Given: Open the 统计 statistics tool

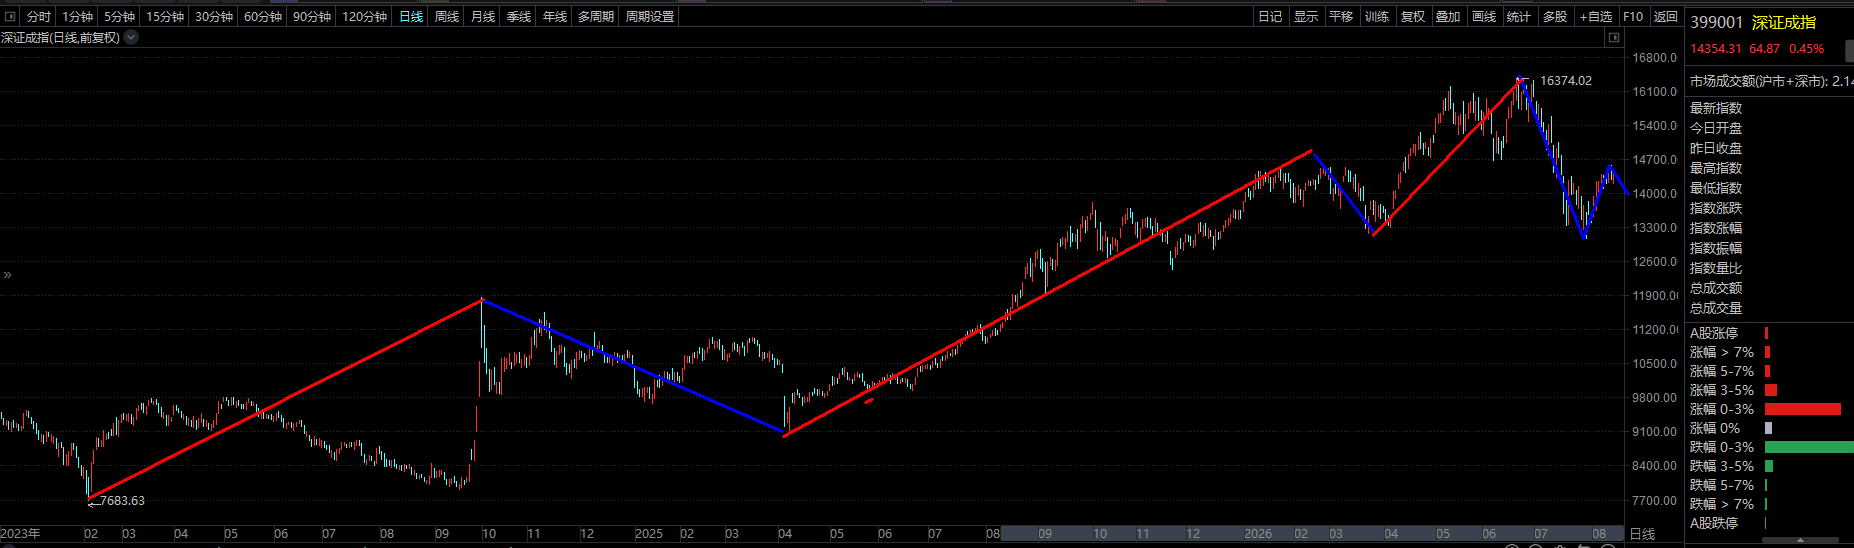Looking at the screenshot, I should [1519, 17].
